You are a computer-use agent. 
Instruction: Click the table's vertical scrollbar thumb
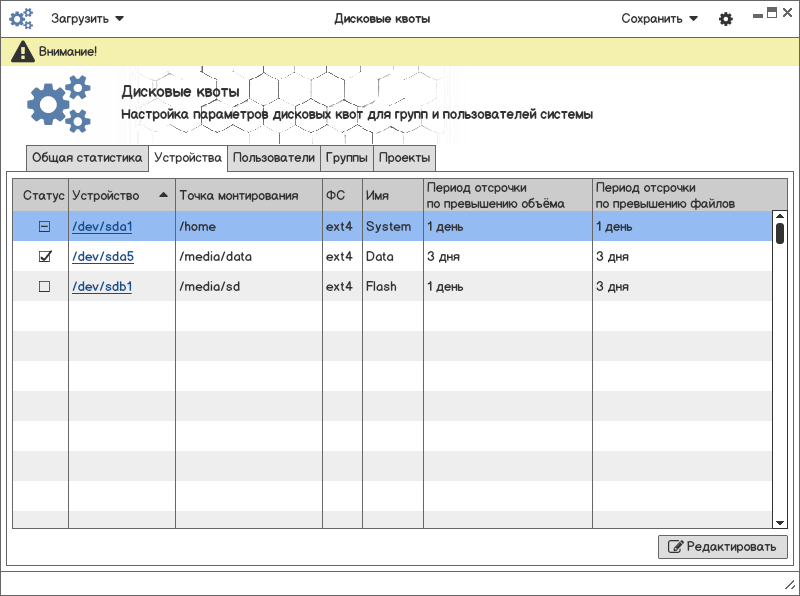[x=780, y=233]
